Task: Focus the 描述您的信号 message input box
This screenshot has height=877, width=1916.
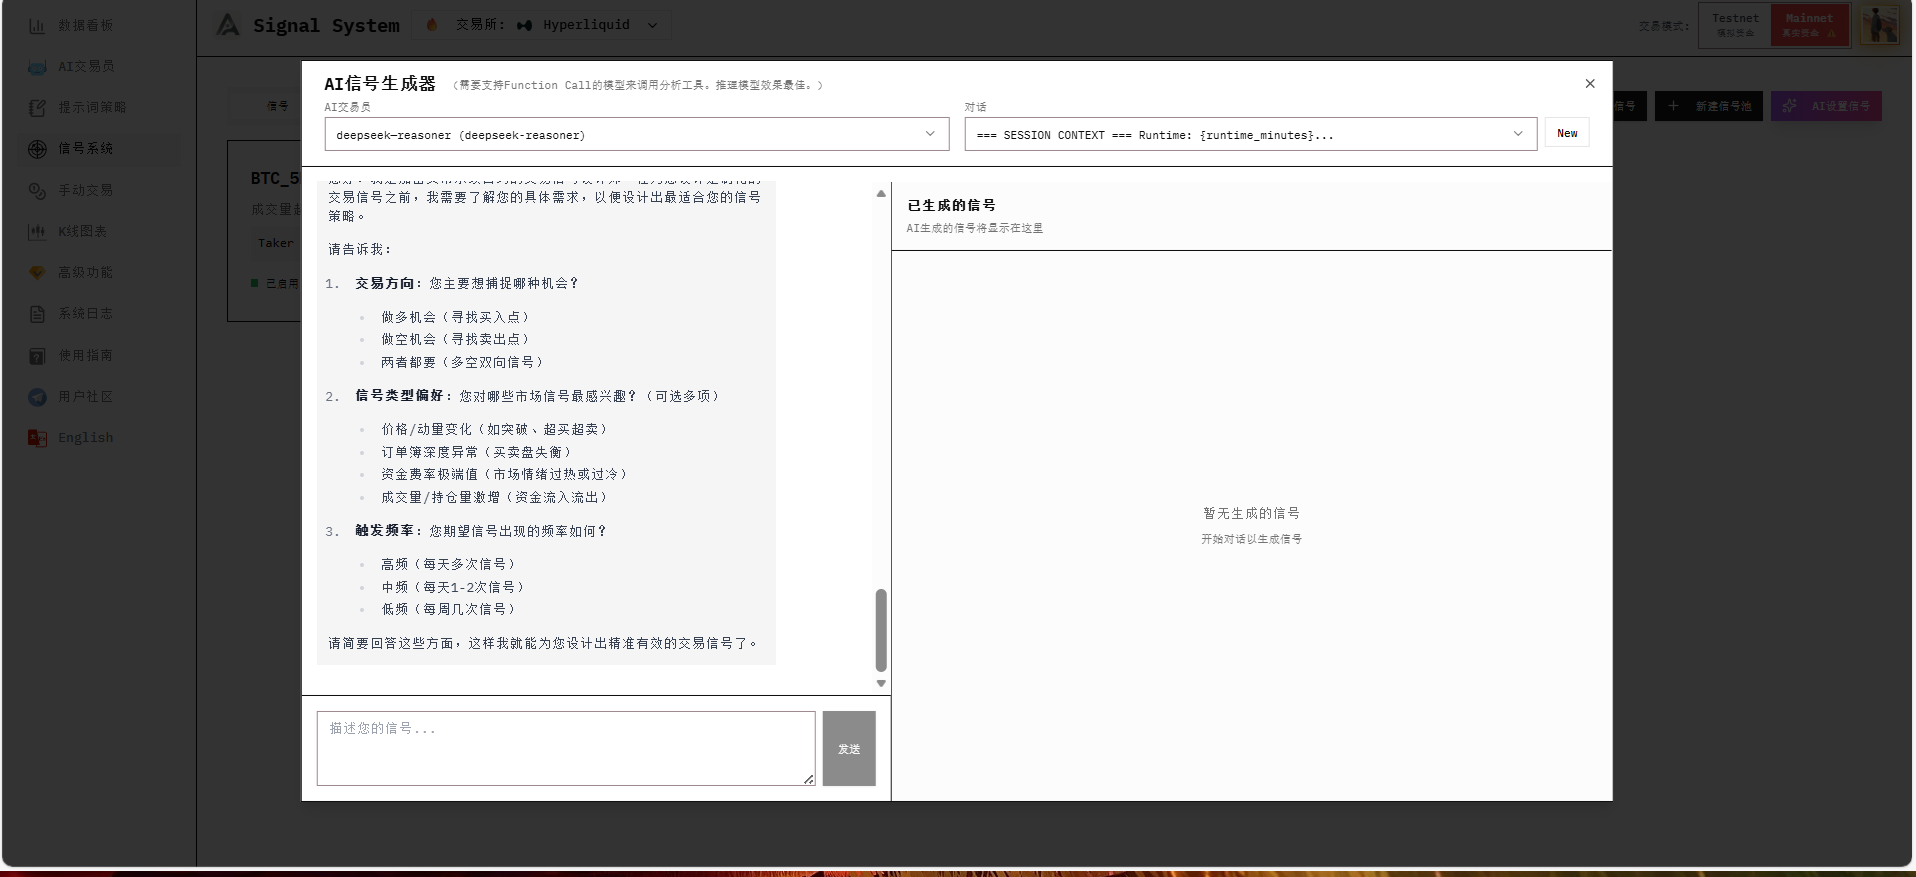Action: click(x=565, y=748)
